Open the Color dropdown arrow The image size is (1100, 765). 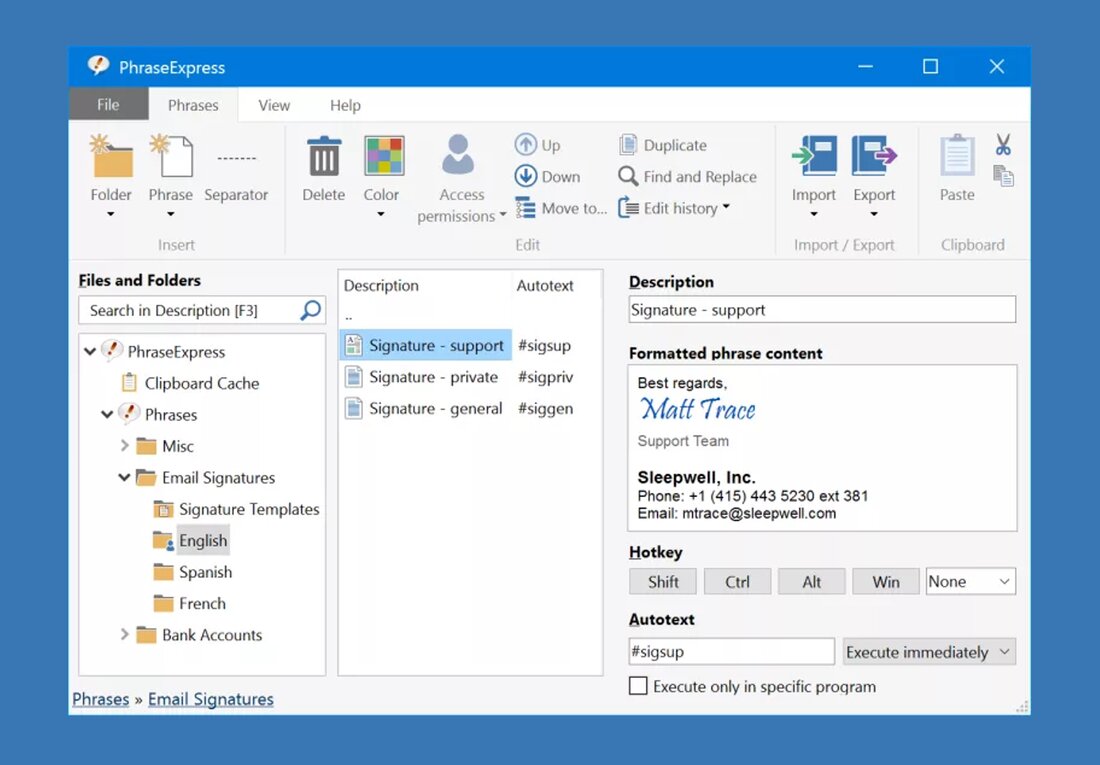point(381,214)
